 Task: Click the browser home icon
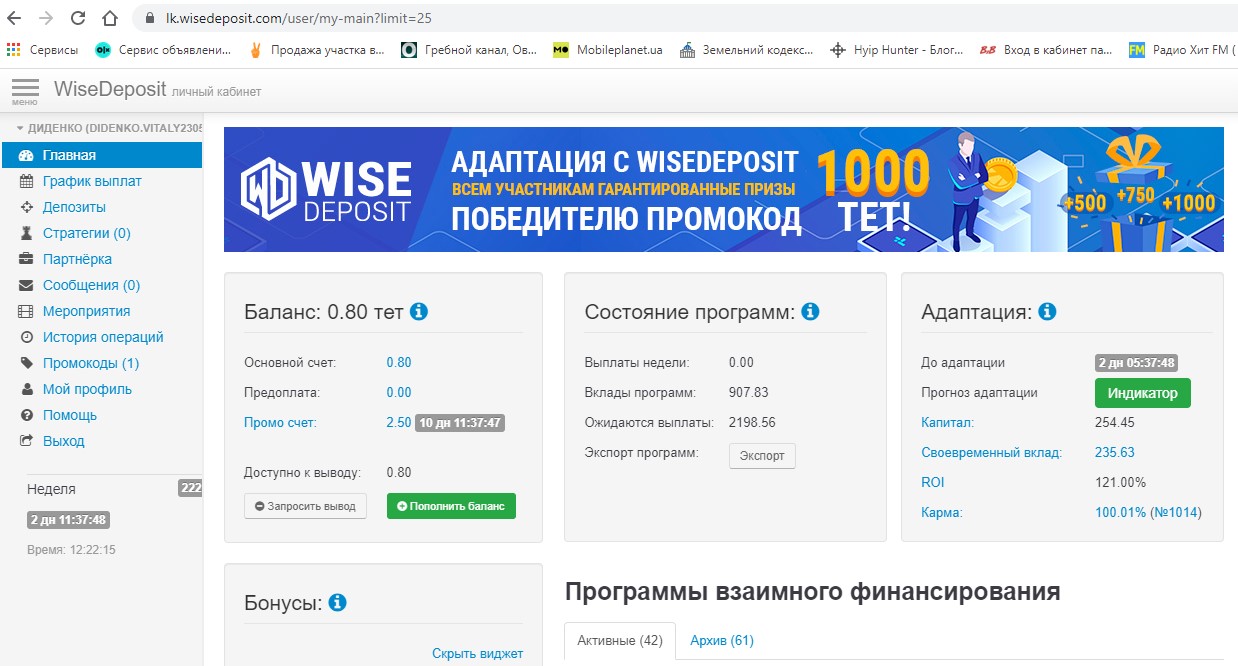pyautogui.click(x=109, y=18)
